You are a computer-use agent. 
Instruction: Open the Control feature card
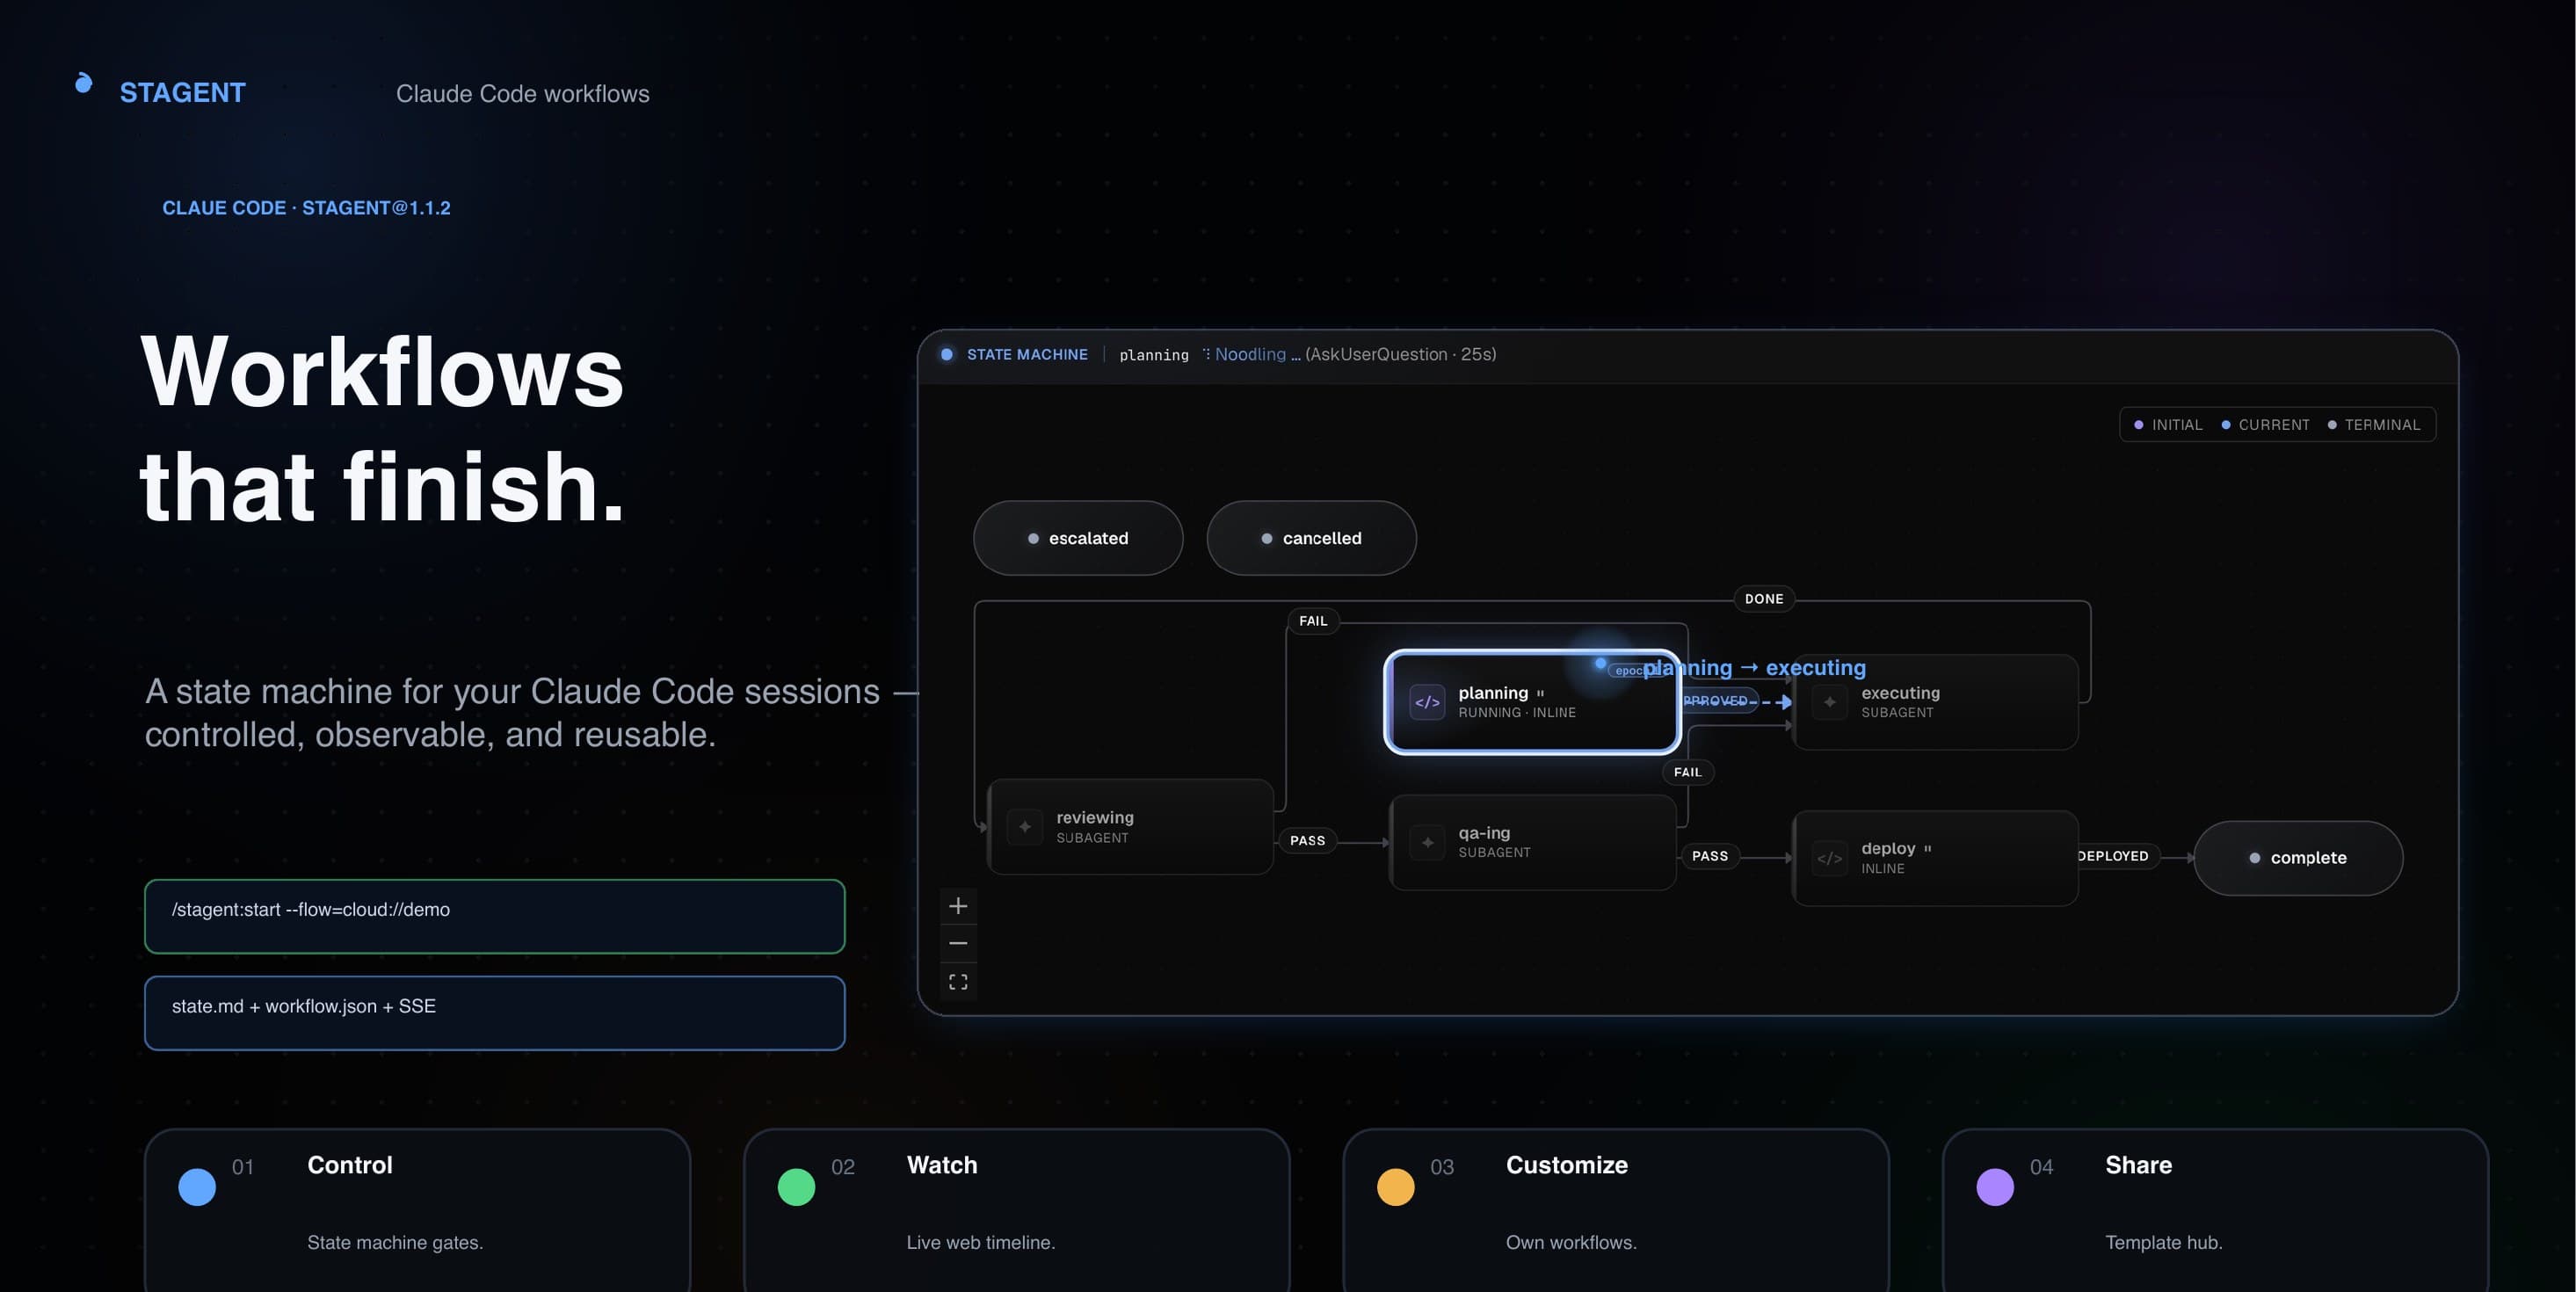coord(418,1210)
